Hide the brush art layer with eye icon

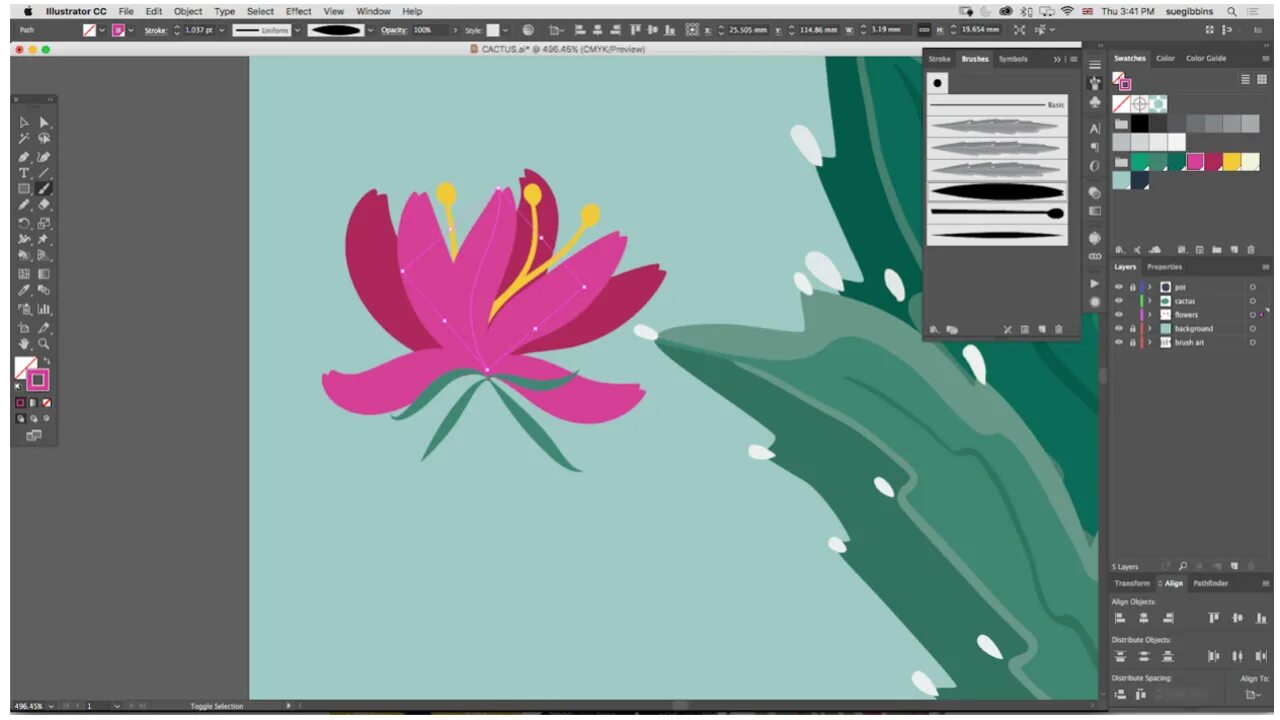tap(1119, 343)
